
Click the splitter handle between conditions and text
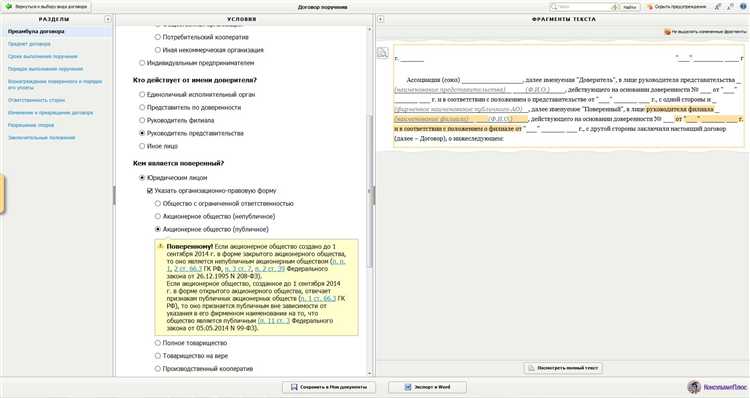(374, 195)
